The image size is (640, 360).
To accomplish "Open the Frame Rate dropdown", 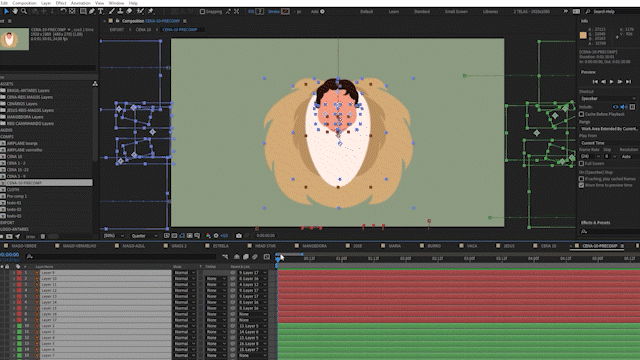I will click(x=590, y=156).
